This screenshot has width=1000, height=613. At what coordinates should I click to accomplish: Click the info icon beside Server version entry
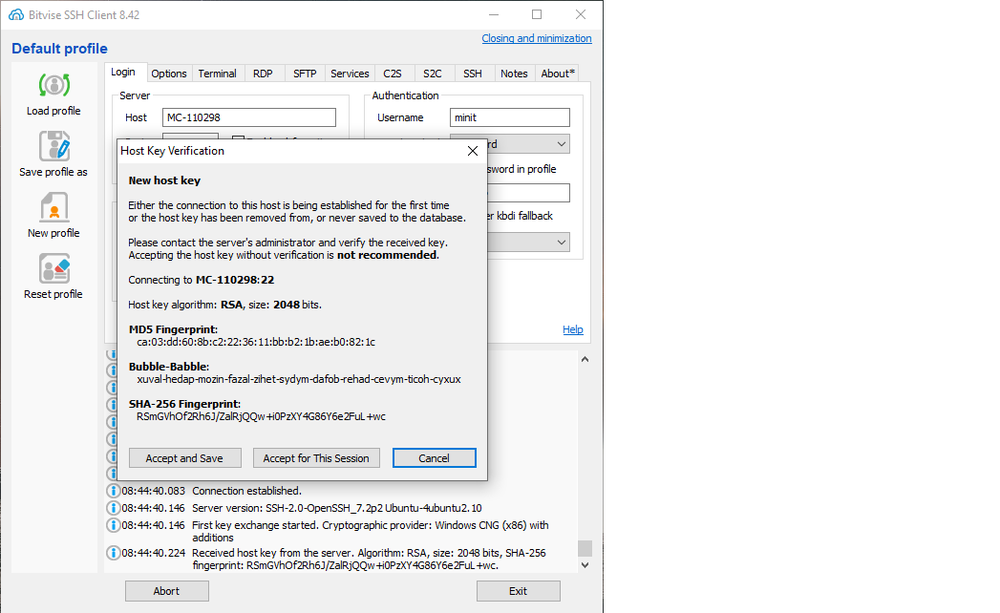pyautogui.click(x=112, y=510)
